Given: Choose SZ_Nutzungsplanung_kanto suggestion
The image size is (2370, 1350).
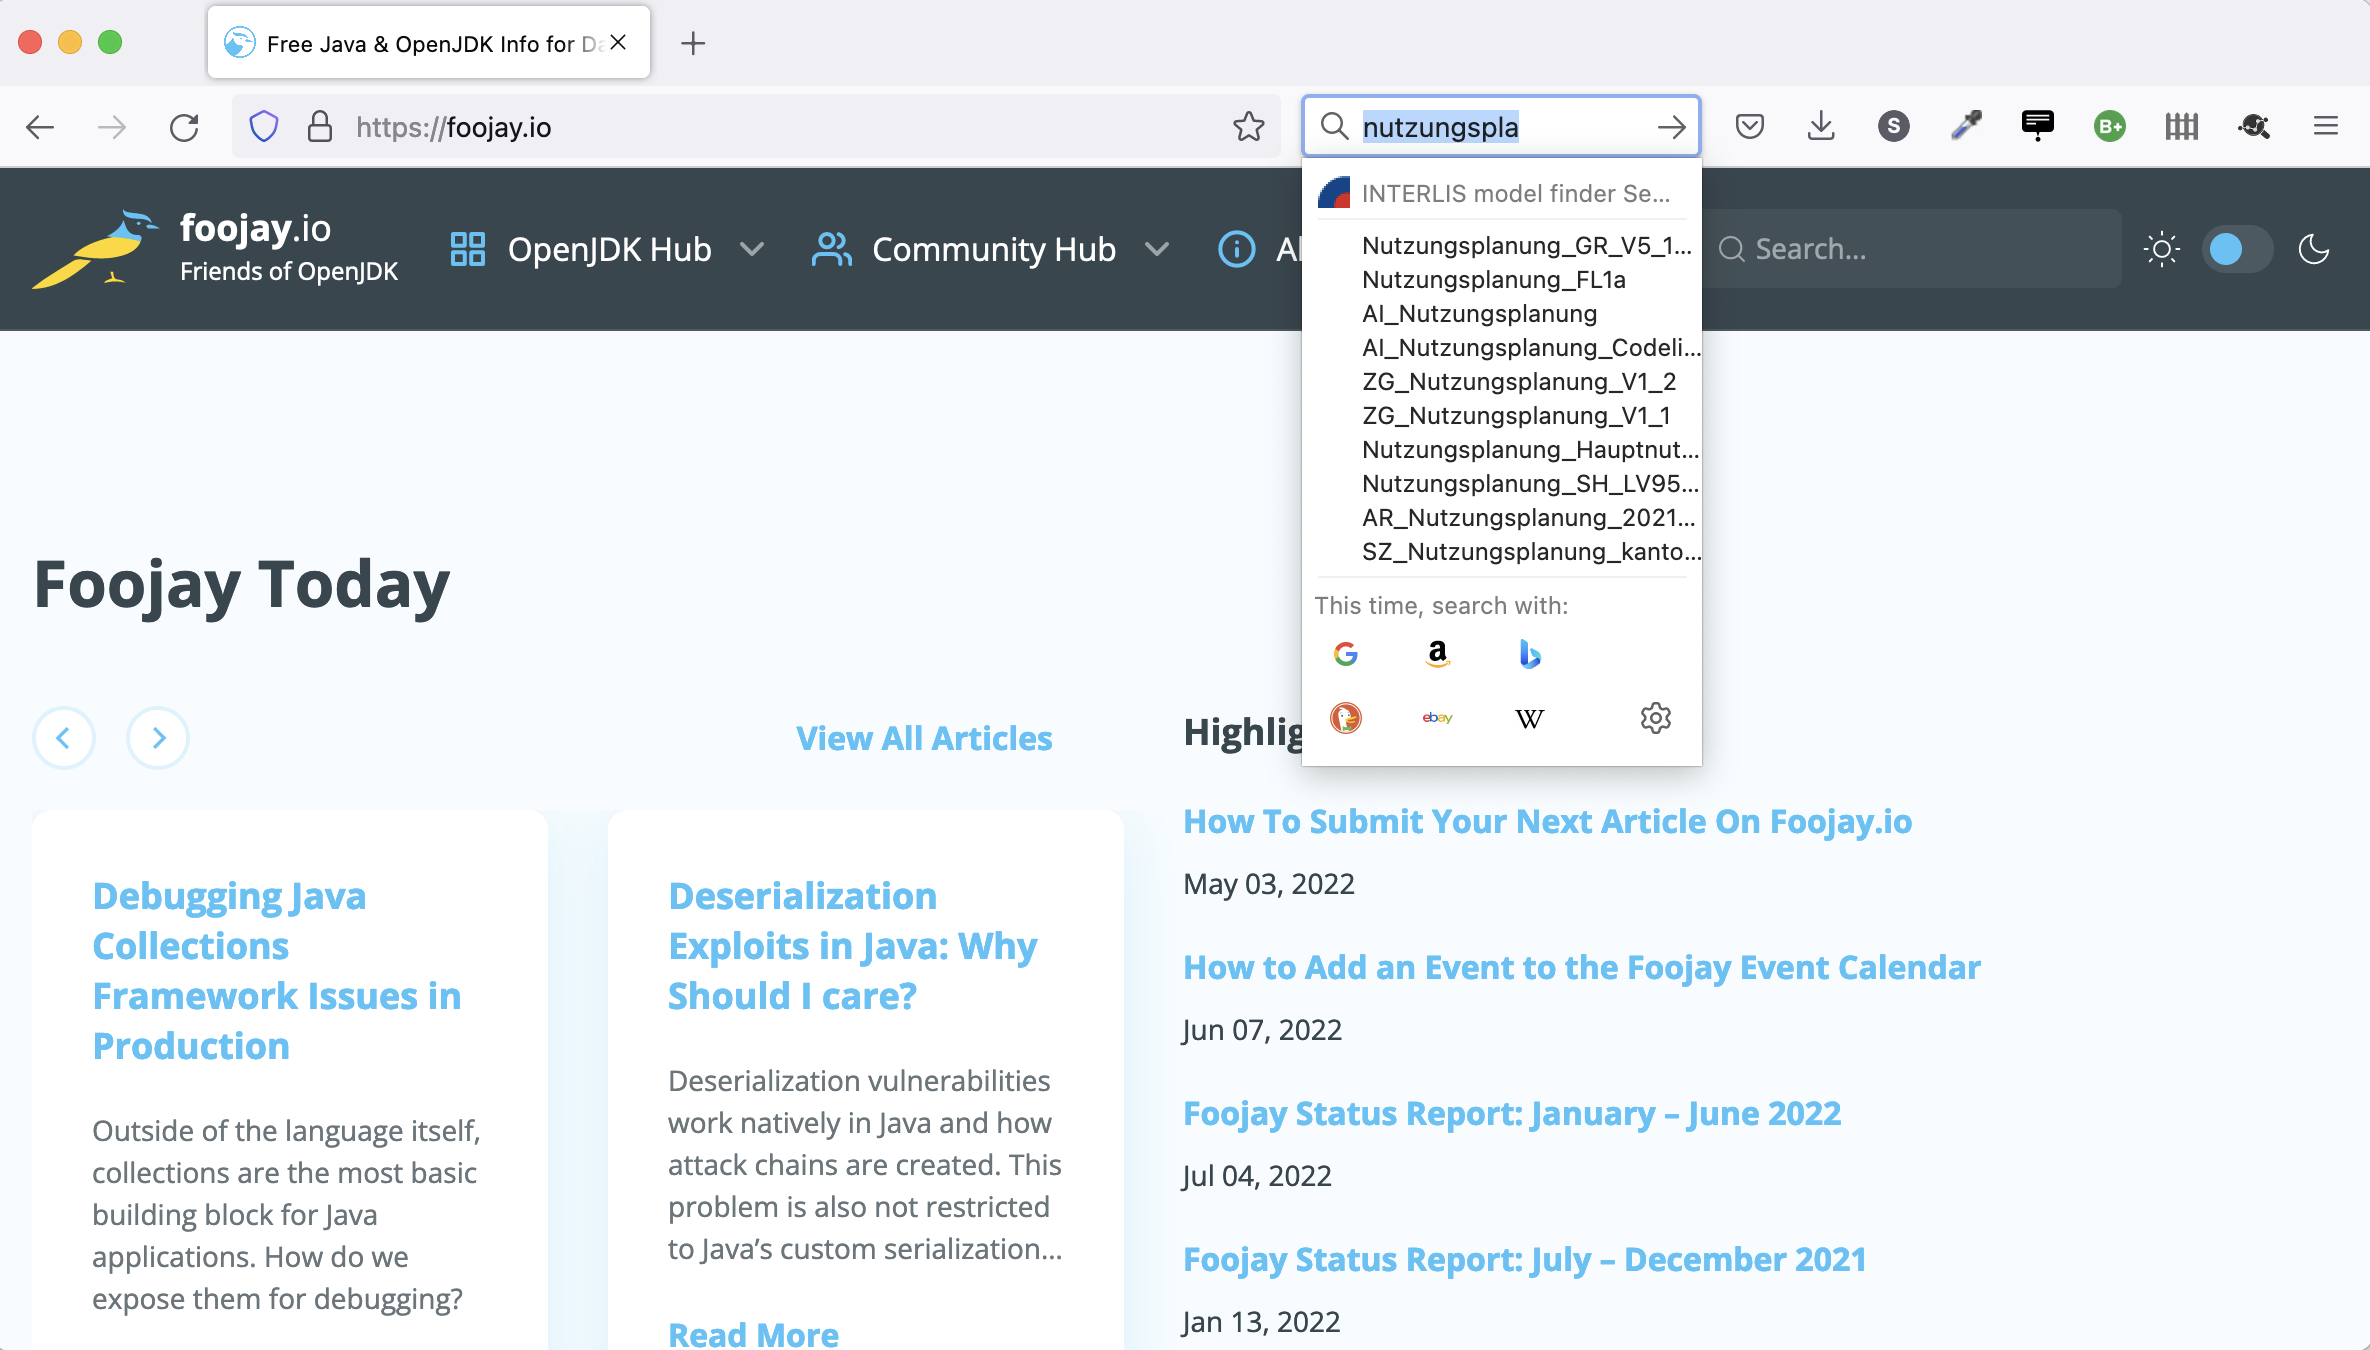Looking at the screenshot, I should [x=1502, y=552].
